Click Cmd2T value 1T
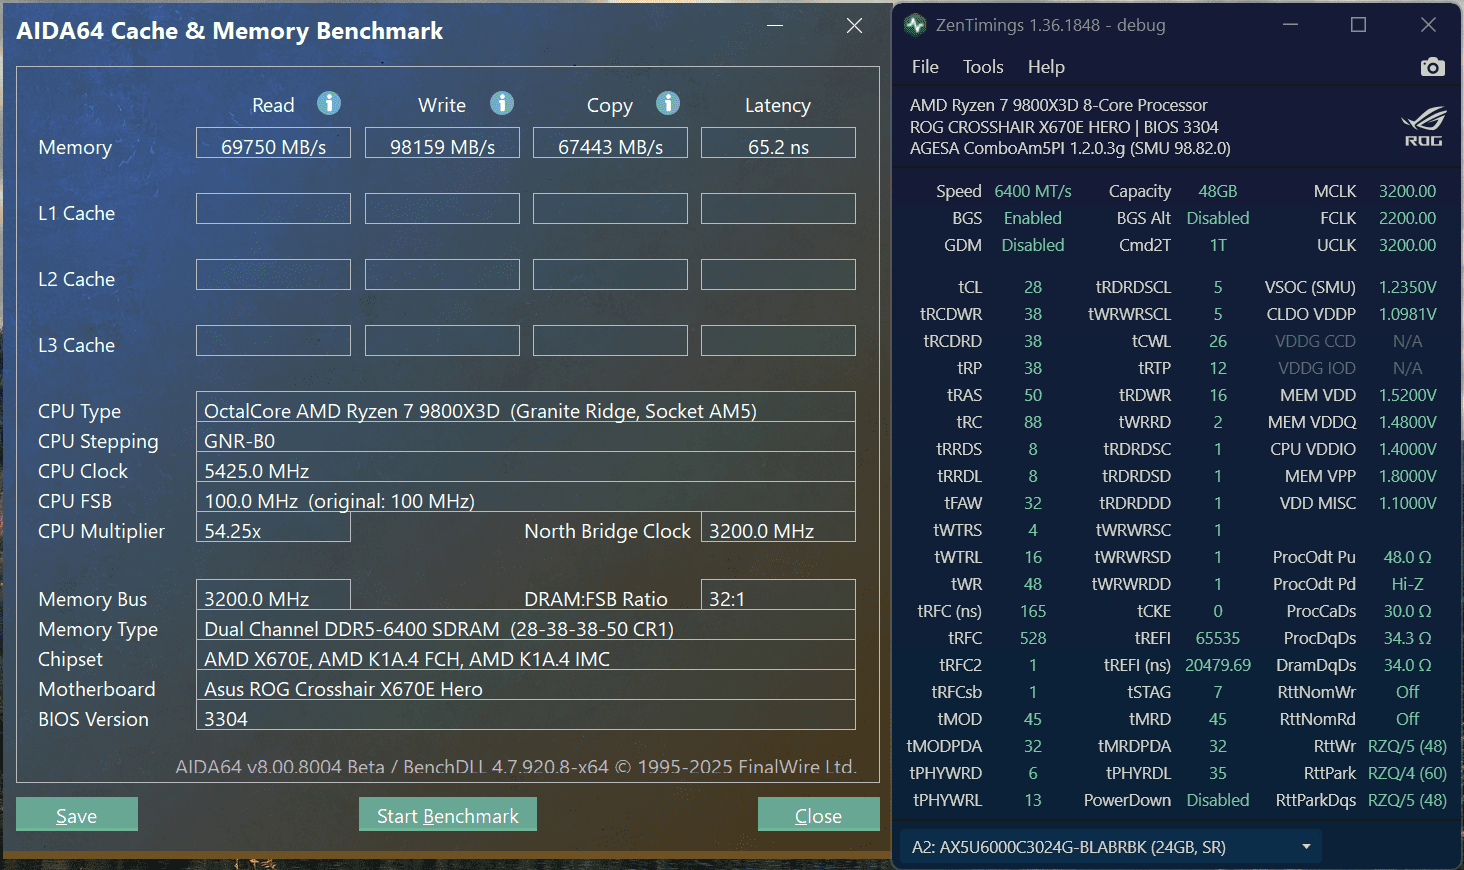Viewport: 1464px width, 870px height. click(1218, 245)
